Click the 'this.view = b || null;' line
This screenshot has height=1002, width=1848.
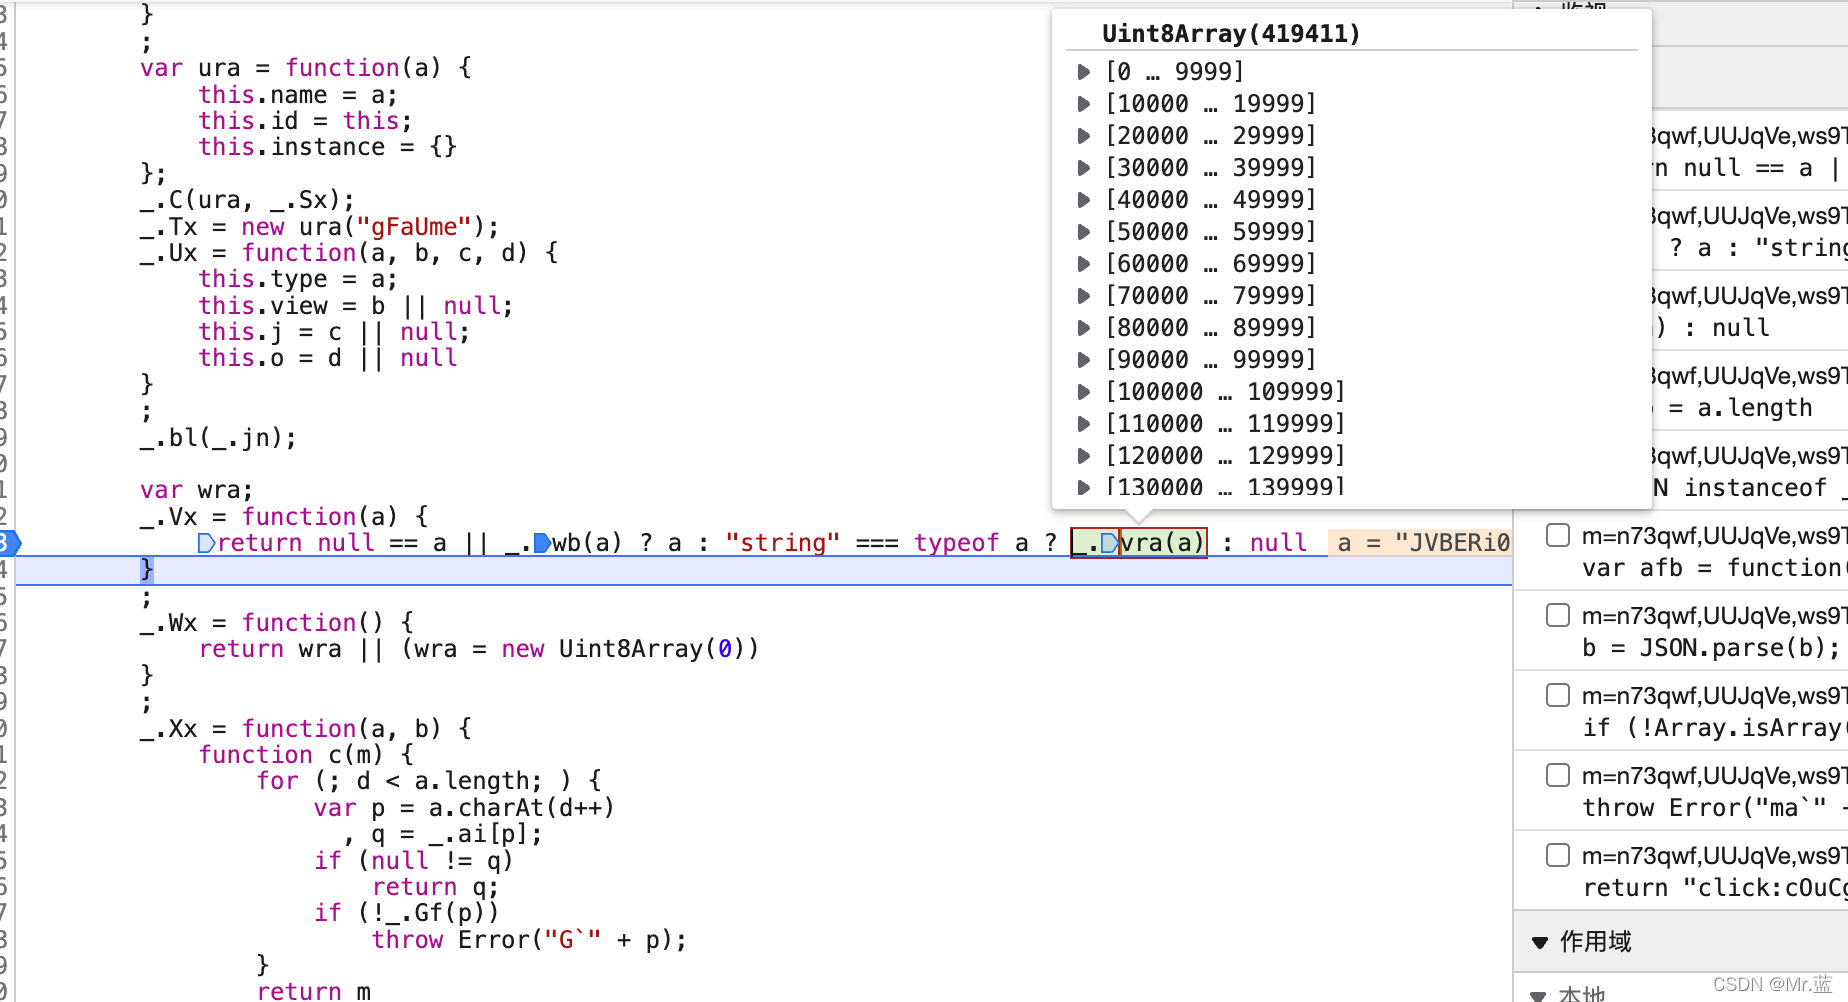pos(356,306)
